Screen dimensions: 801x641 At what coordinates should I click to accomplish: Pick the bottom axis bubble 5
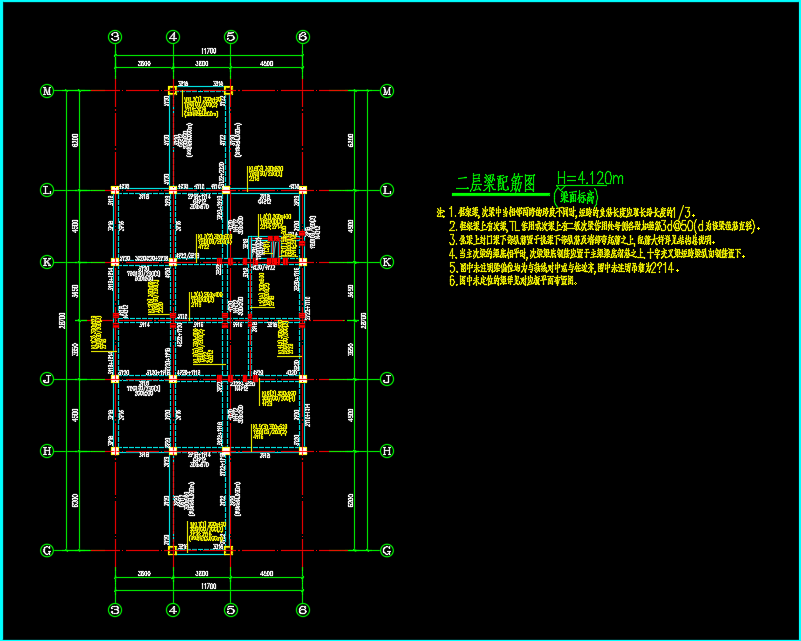(x=231, y=609)
